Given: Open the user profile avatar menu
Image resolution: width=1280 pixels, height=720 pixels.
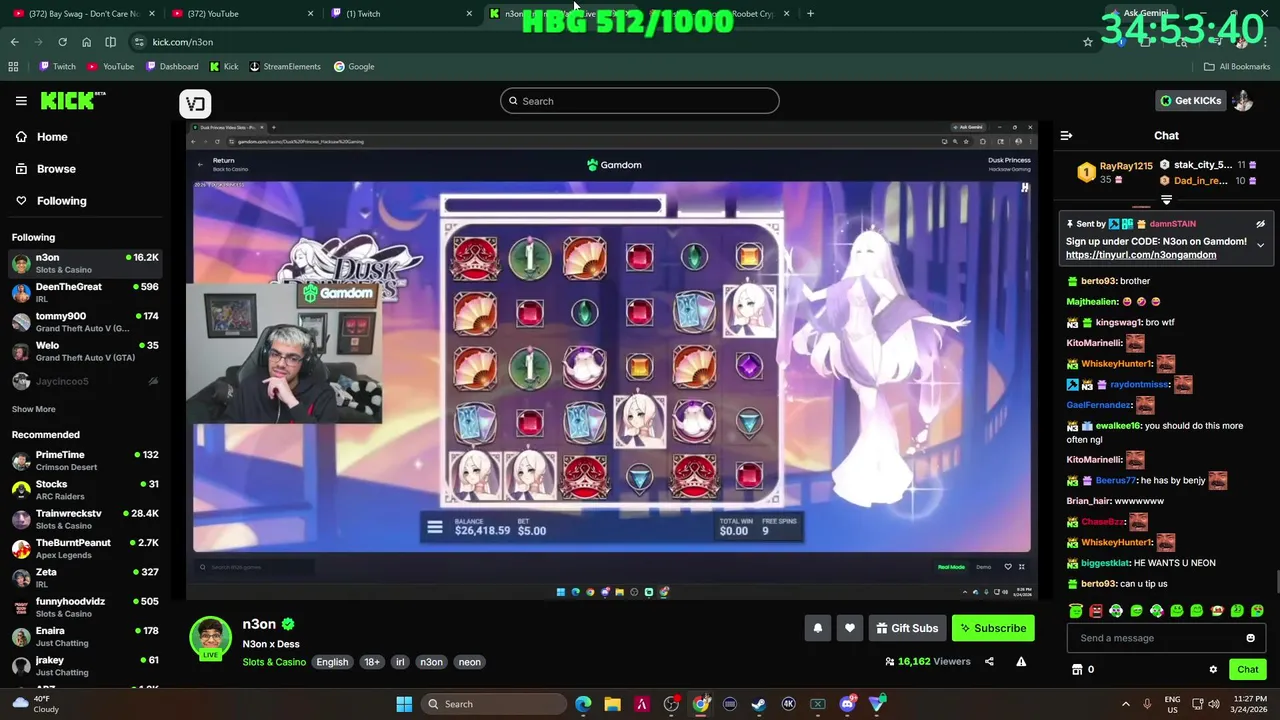Looking at the screenshot, I should point(1243,101).
